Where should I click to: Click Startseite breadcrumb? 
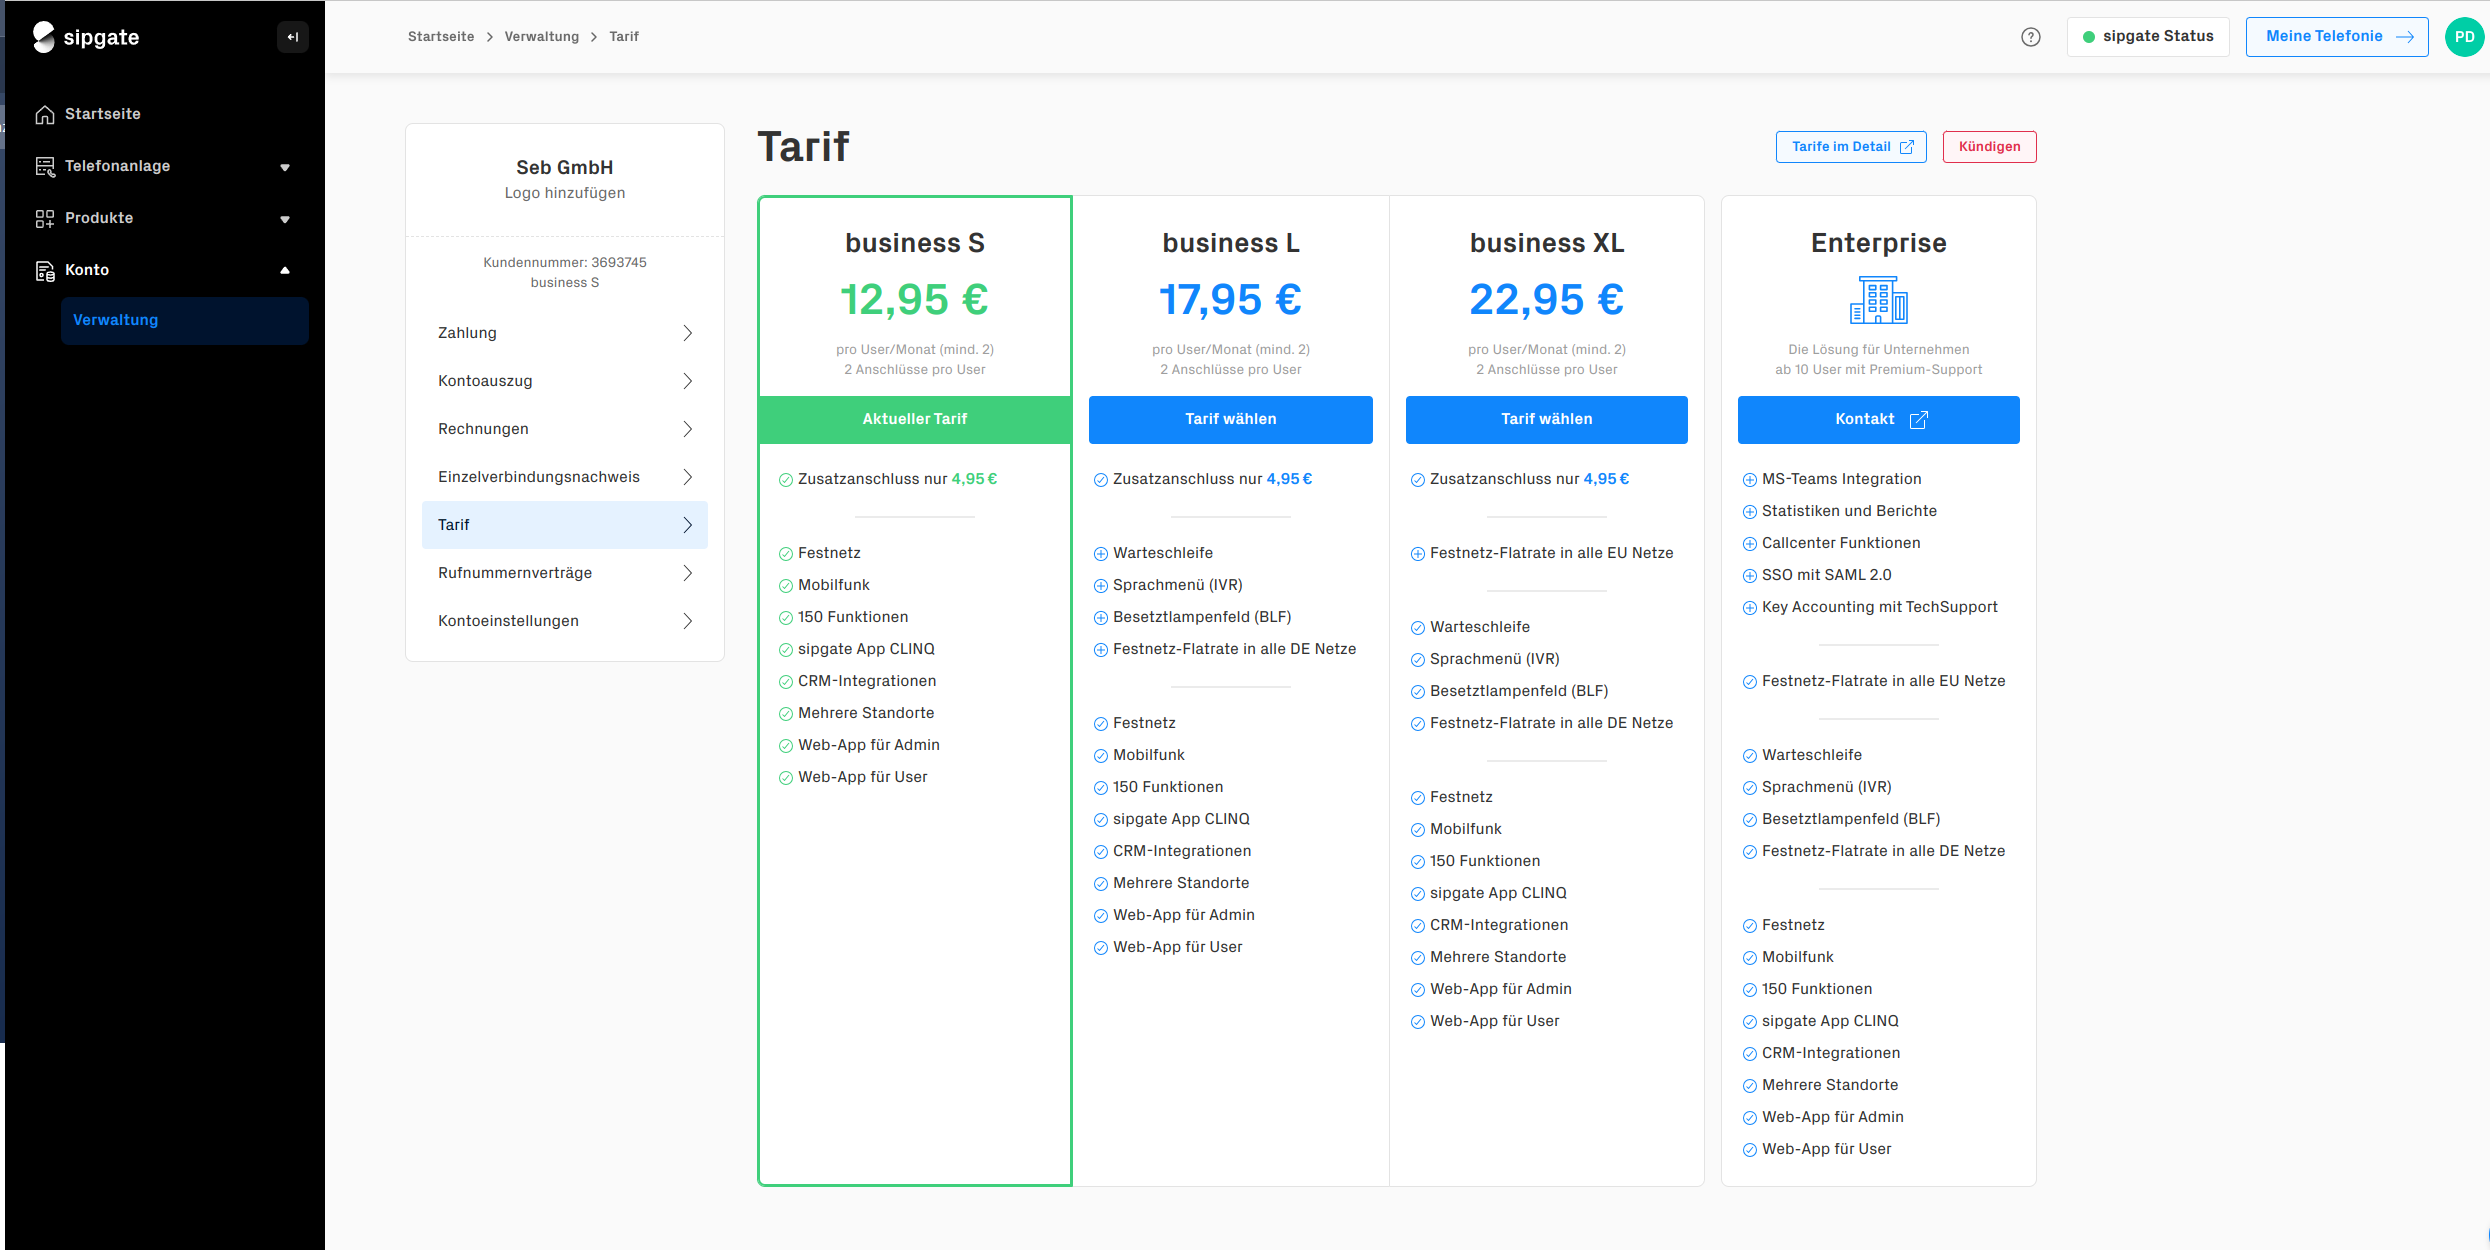point(441,37)
